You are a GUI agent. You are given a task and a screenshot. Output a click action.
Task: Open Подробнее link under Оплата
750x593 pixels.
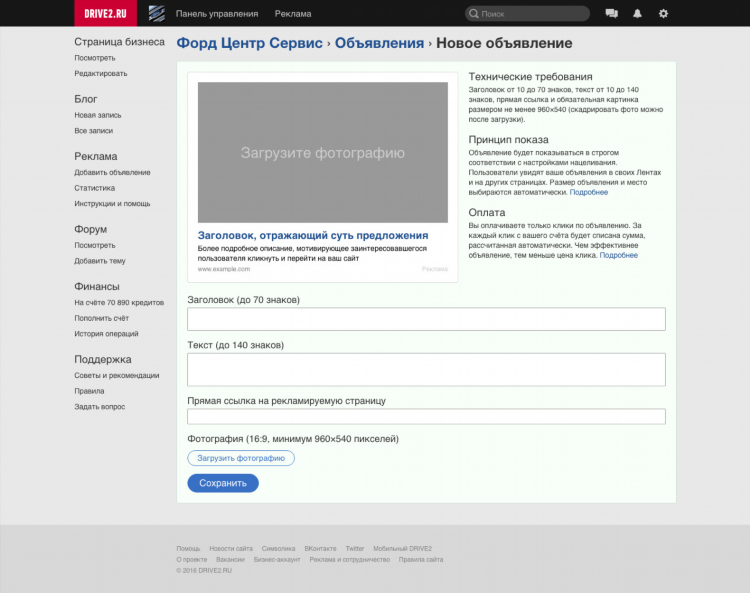618,255
